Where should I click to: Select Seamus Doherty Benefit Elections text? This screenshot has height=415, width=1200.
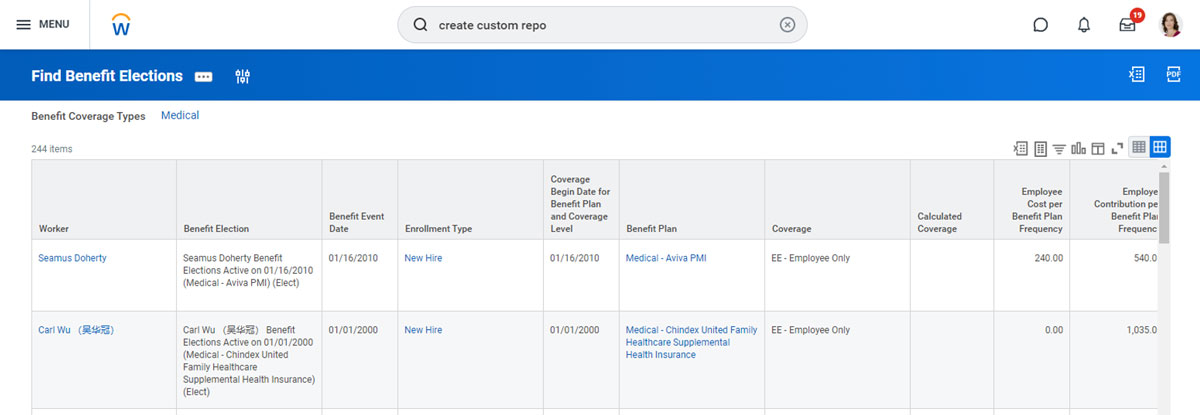click(x=248, y=270)
